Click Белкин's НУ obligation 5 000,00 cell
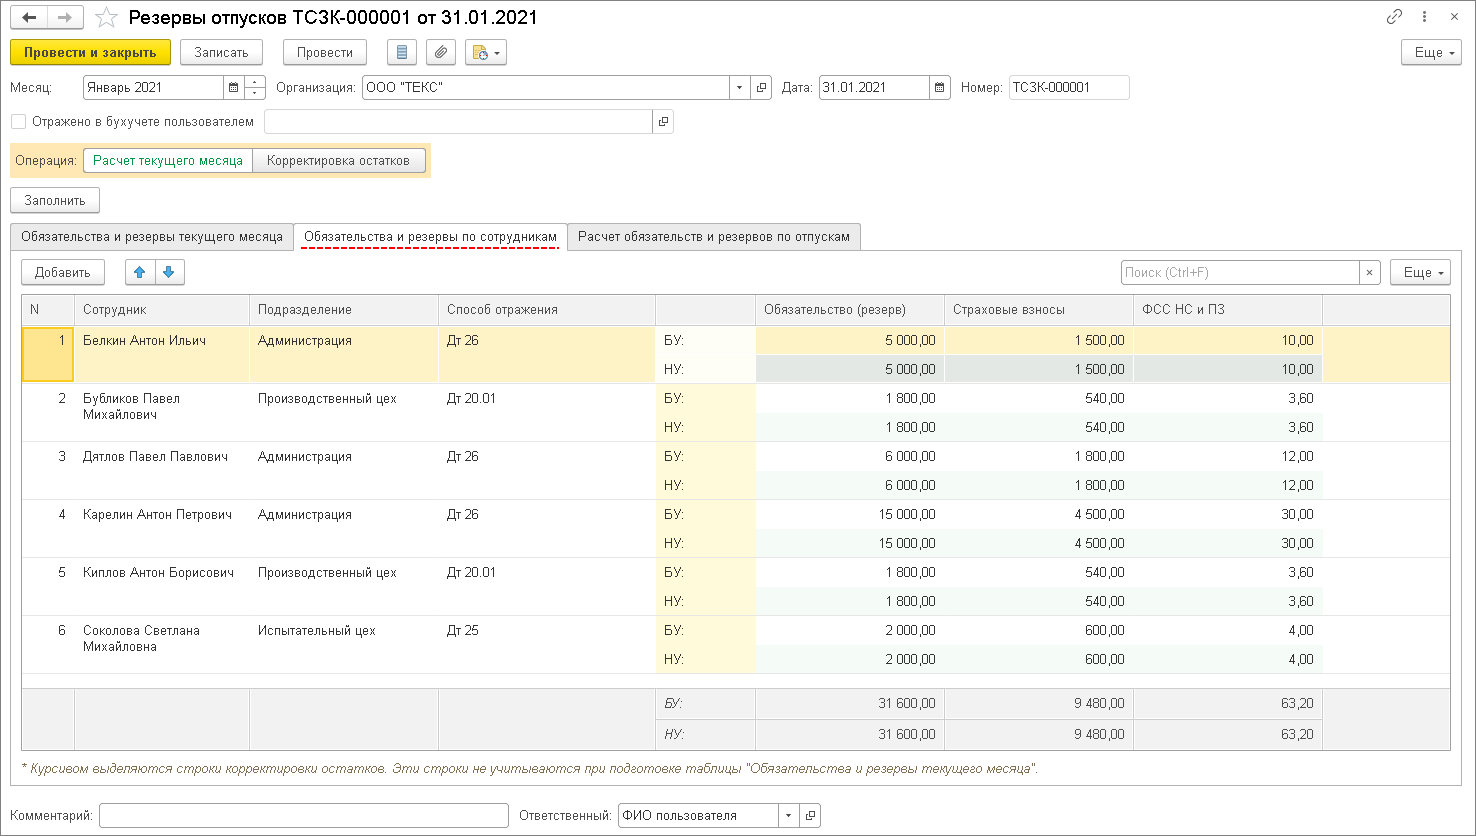Viewport: 1476px width, 836px height. tap(850, 370)
